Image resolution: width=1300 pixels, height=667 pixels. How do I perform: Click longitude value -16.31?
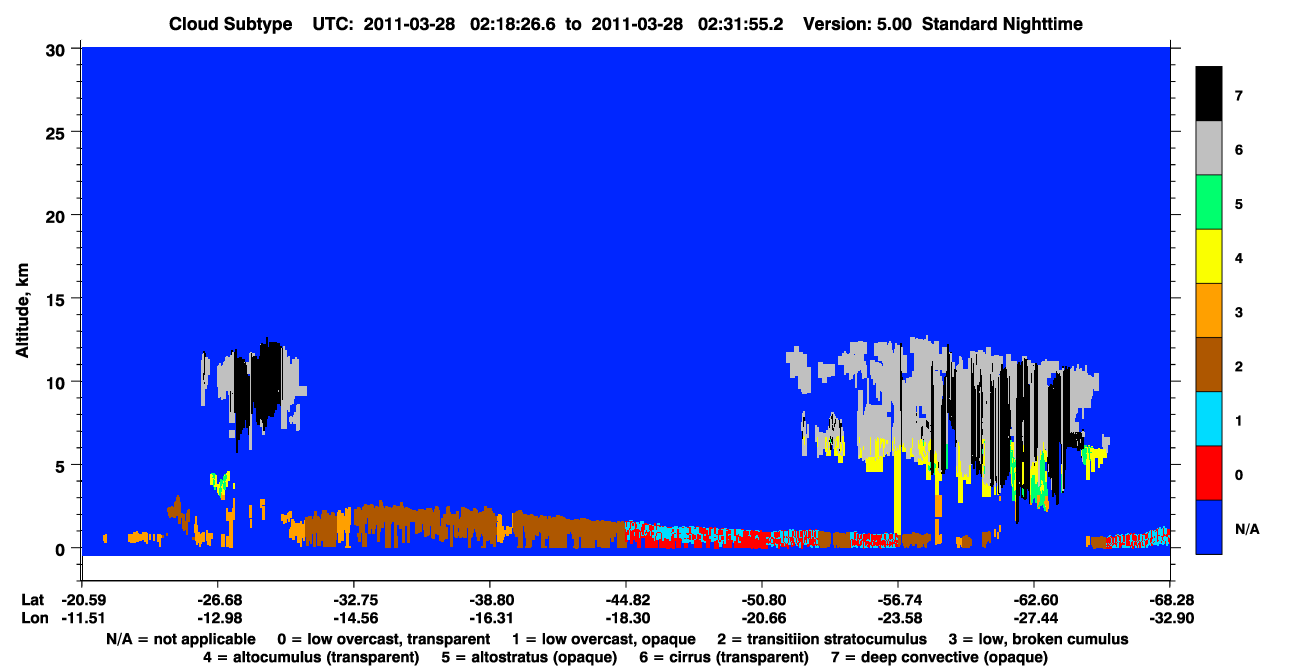click(489, 618)
